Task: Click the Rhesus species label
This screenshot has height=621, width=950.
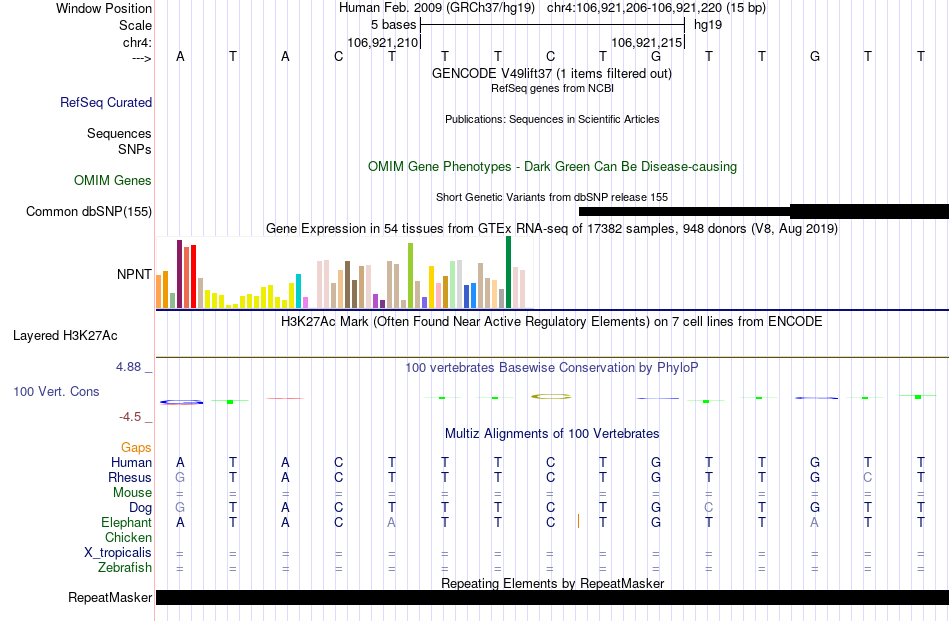Action: tap(130, 477)
